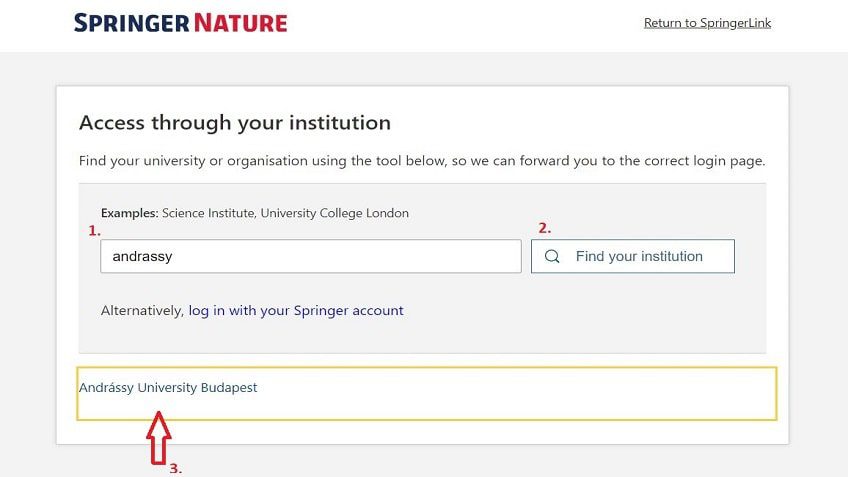Image resolution: width=848 pixels, height=477 pixels.
Task: Click the magnifier icon in the search button
Action: point(552,256)
